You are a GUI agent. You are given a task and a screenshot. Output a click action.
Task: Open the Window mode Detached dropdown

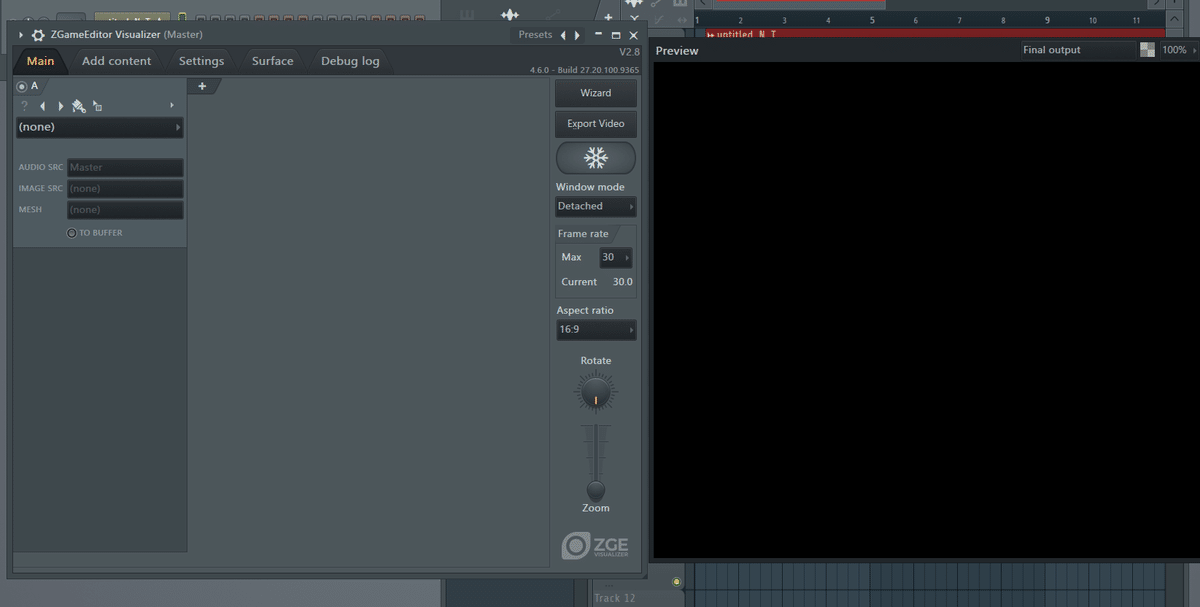click(x=596, y=206)
